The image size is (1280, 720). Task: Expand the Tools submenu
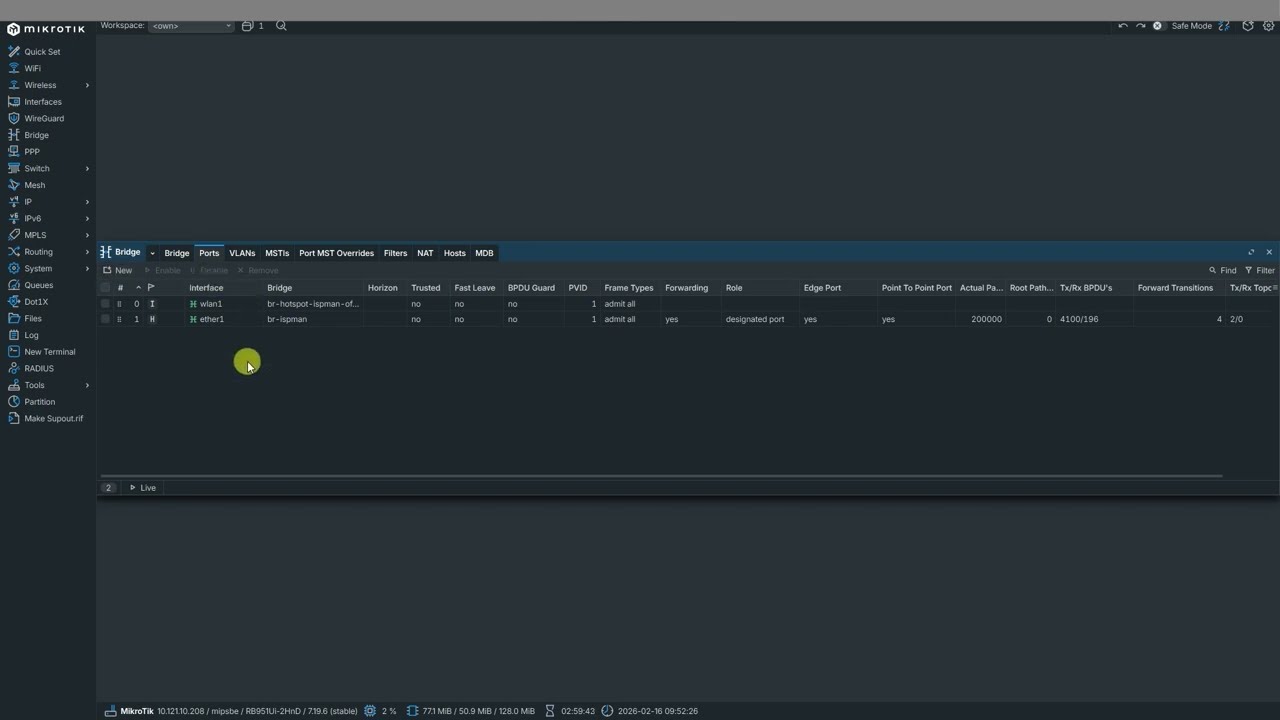pos(87,385)
